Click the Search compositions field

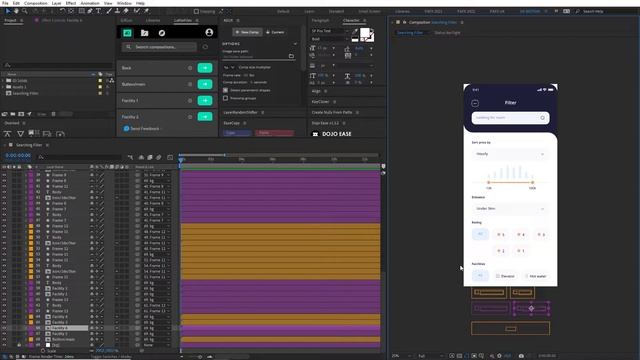click(159, 47)
